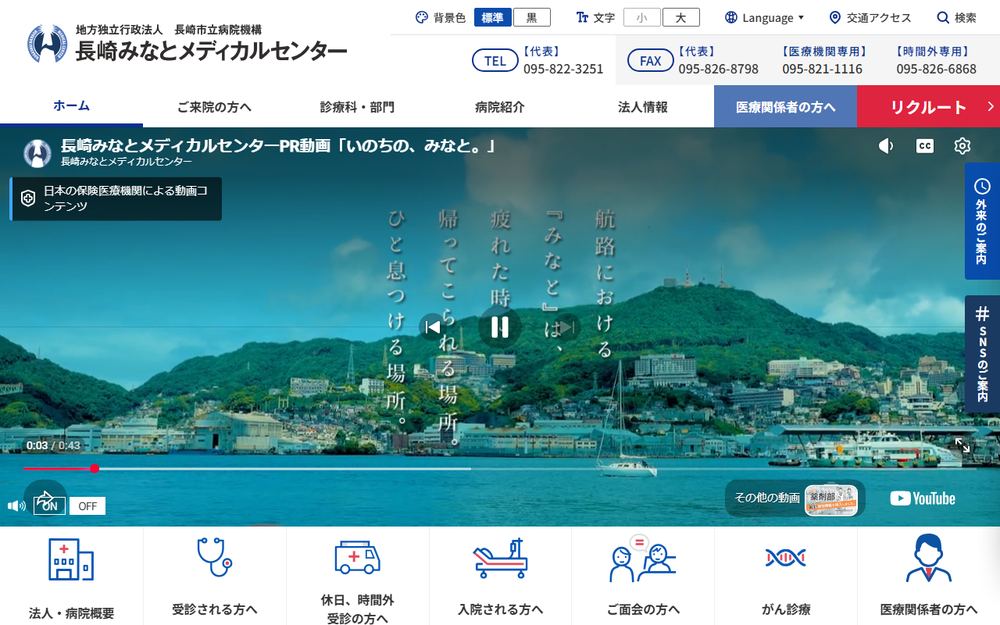Image resolution: width=1000 pixels, height=625 pixels.
Task: Click the hospital logo emblem in header
Action: [x=47, y=43]
